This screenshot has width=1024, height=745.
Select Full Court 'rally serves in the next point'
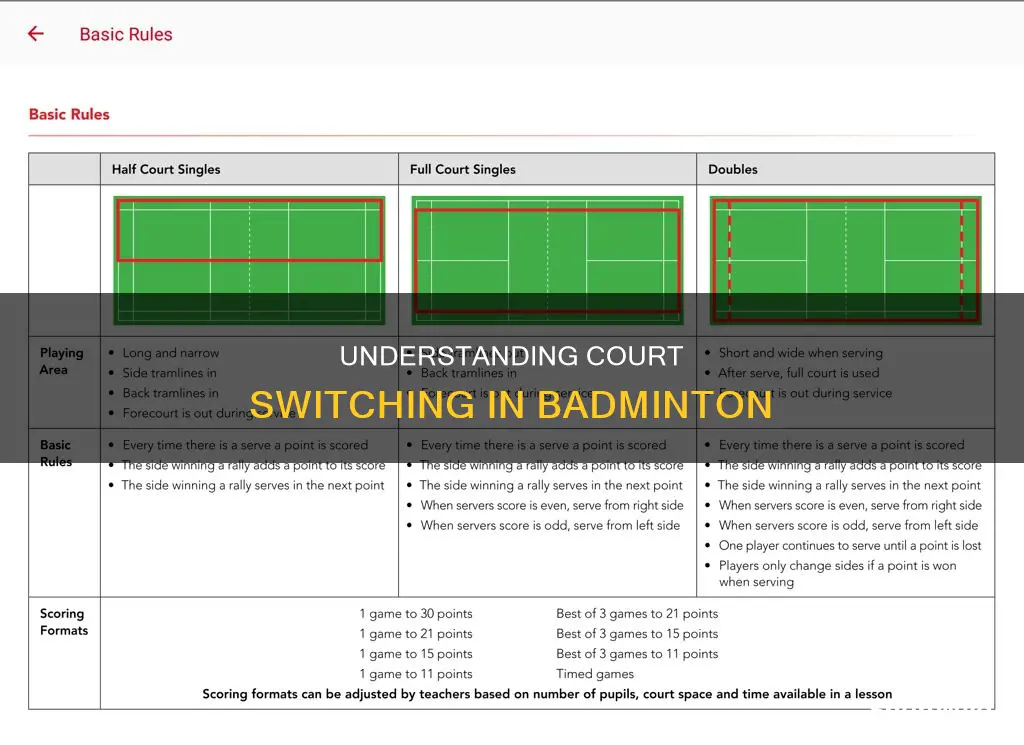[551, 485]
